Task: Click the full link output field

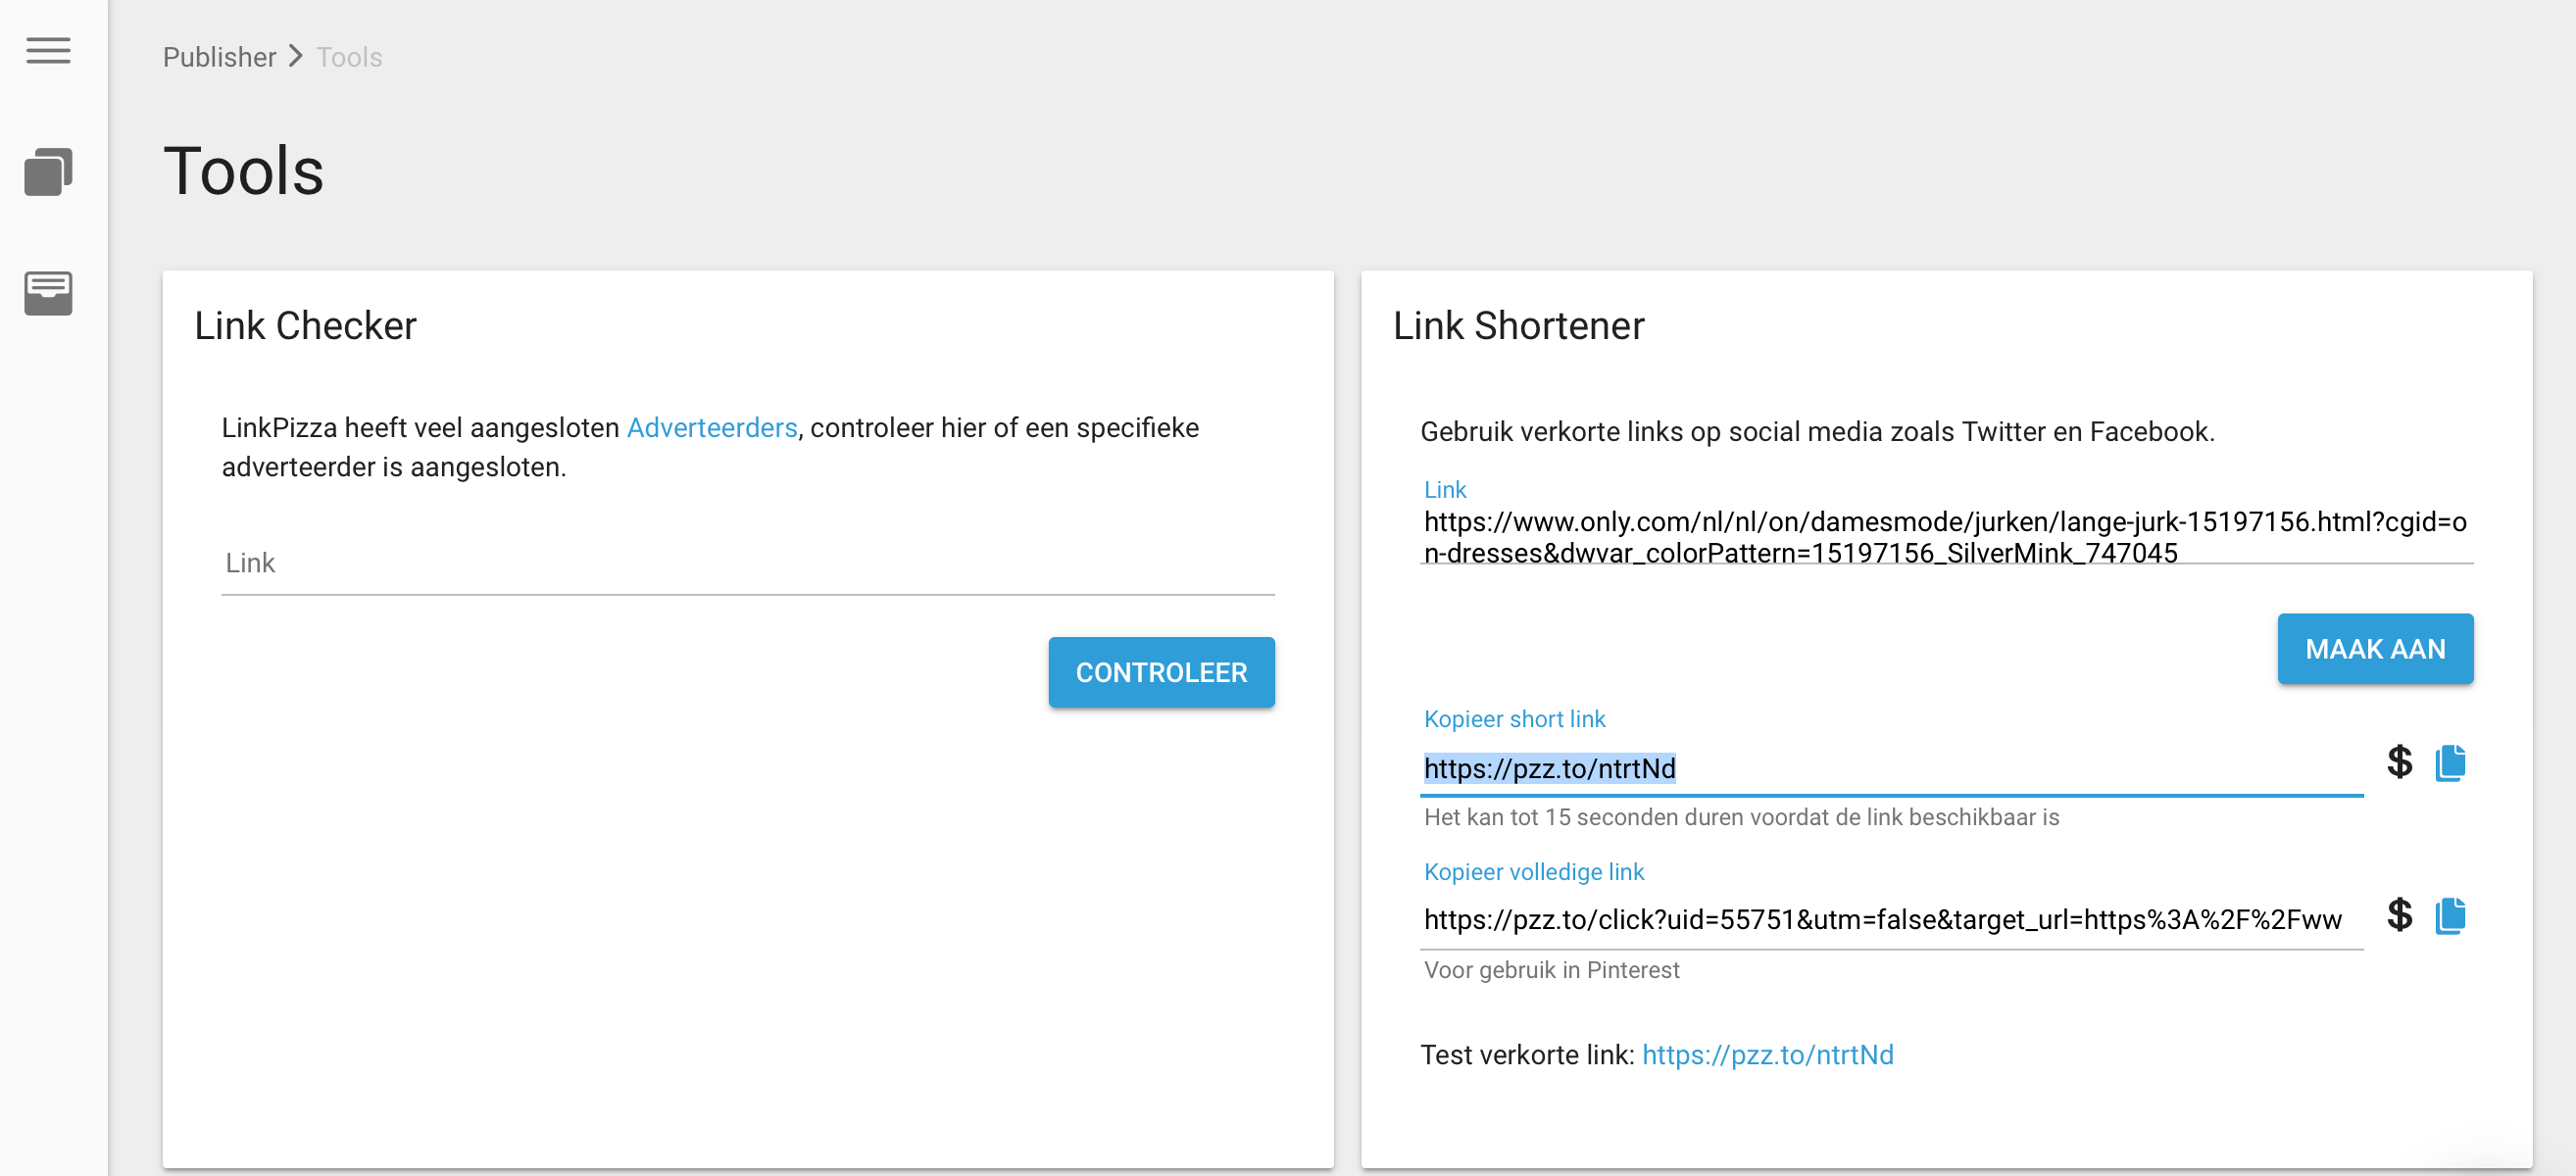Action: coord(1890,920)
